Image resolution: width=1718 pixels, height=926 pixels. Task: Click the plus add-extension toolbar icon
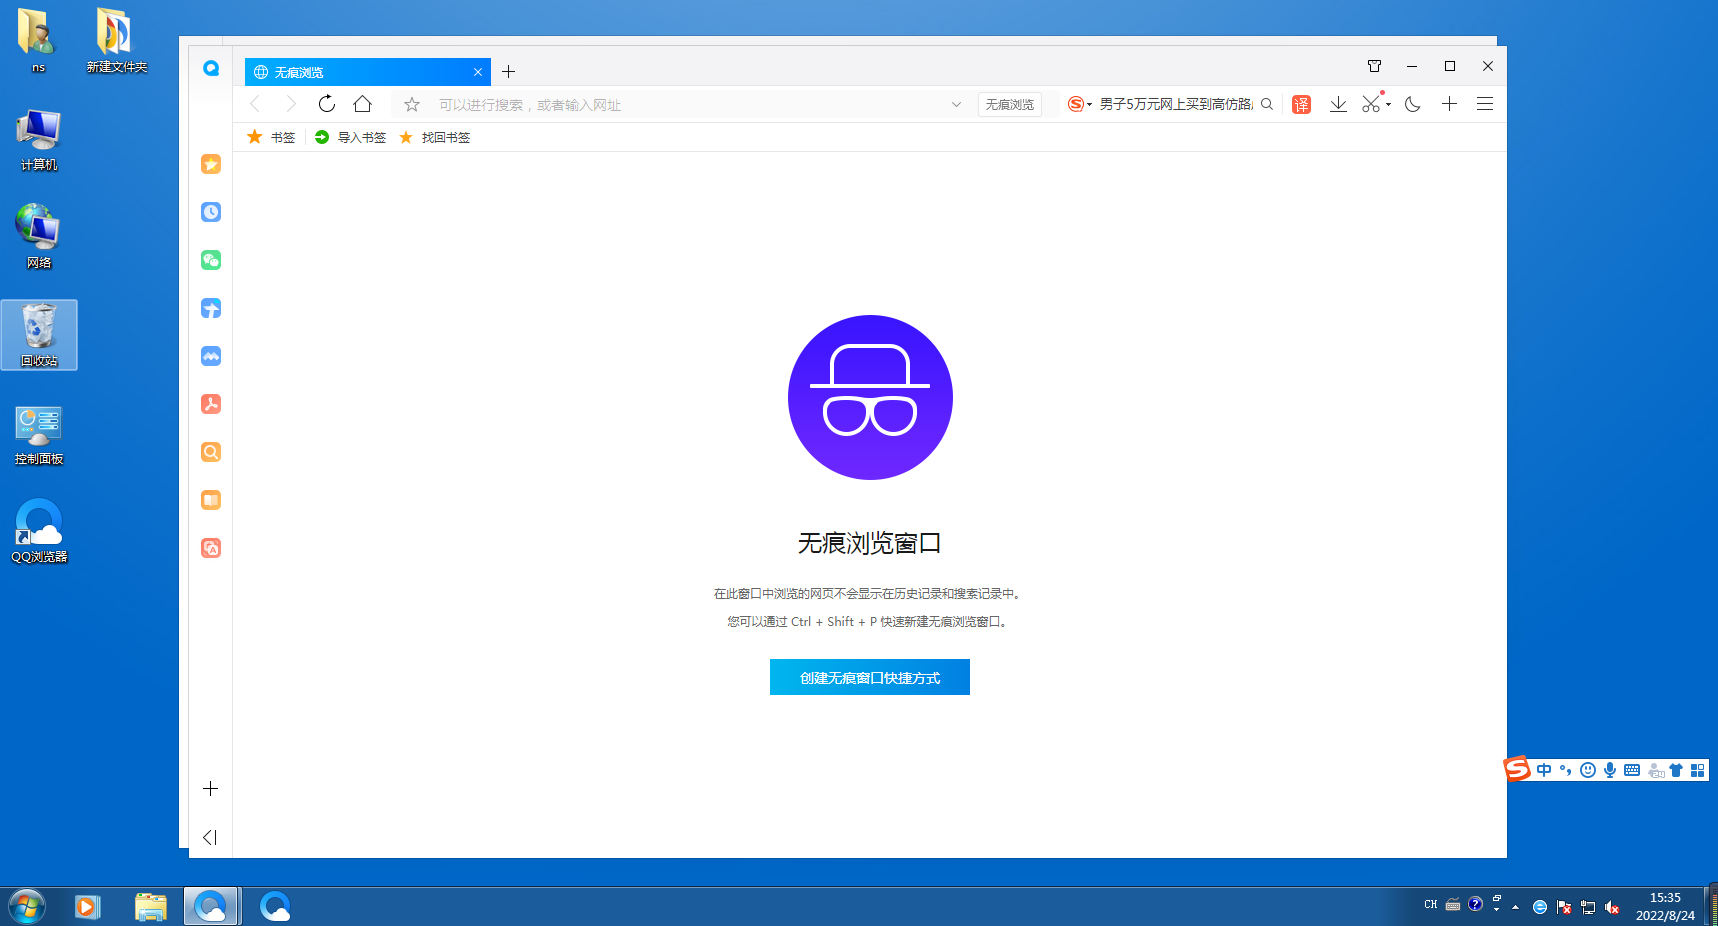pyautogui.click(x=1449, y=104)
